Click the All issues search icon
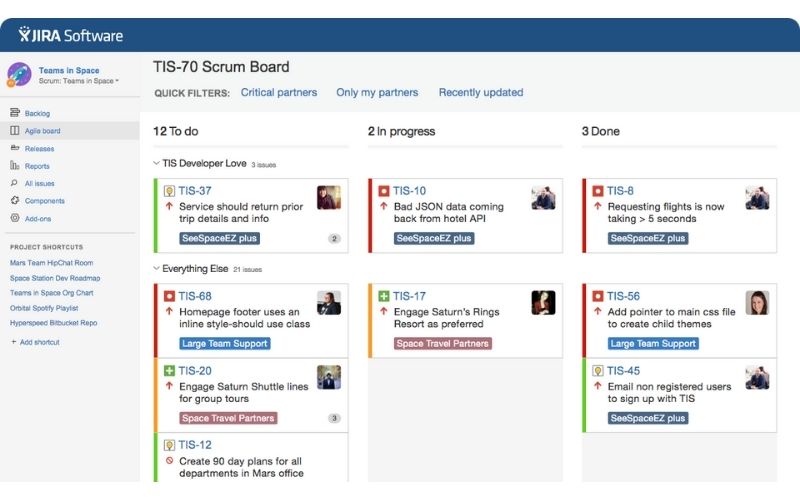800x500 pixels. pyautogui.click(x=15, y=183)
